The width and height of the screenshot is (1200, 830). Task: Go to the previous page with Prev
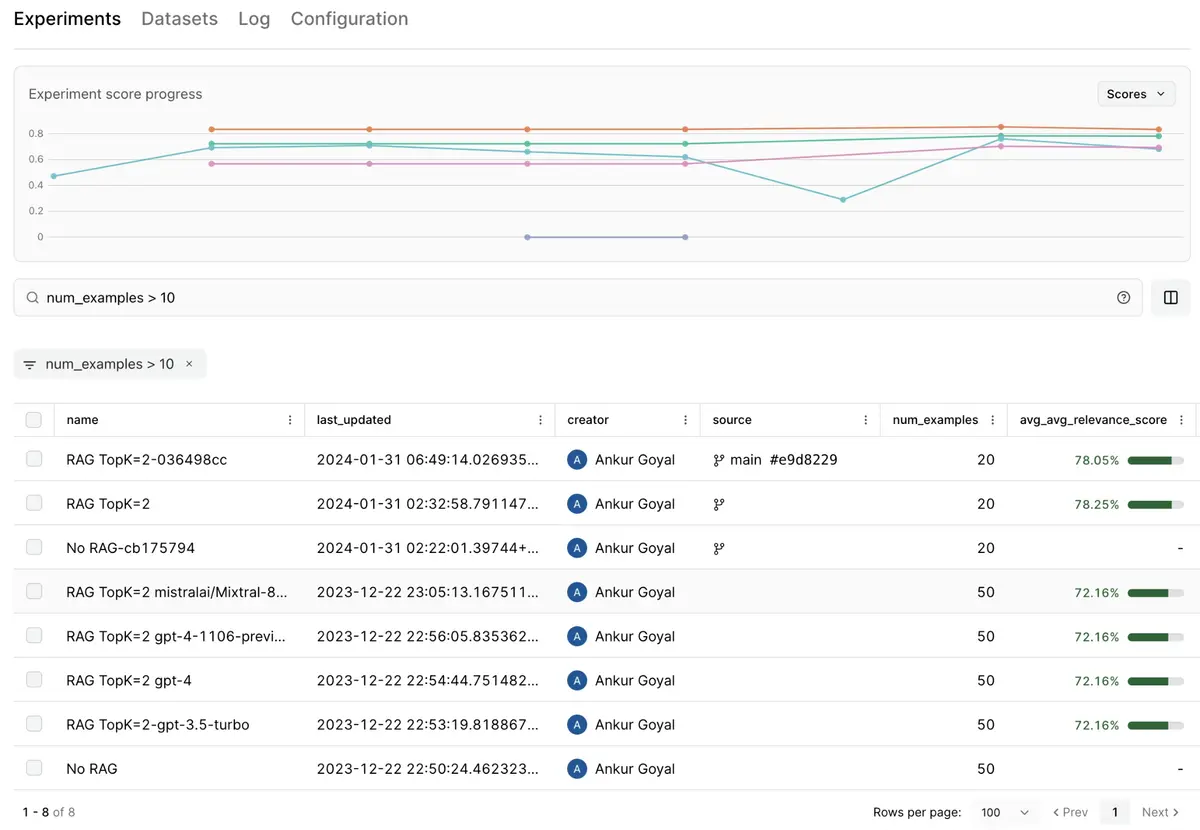pyautogui.click(x=1070, y=812)
